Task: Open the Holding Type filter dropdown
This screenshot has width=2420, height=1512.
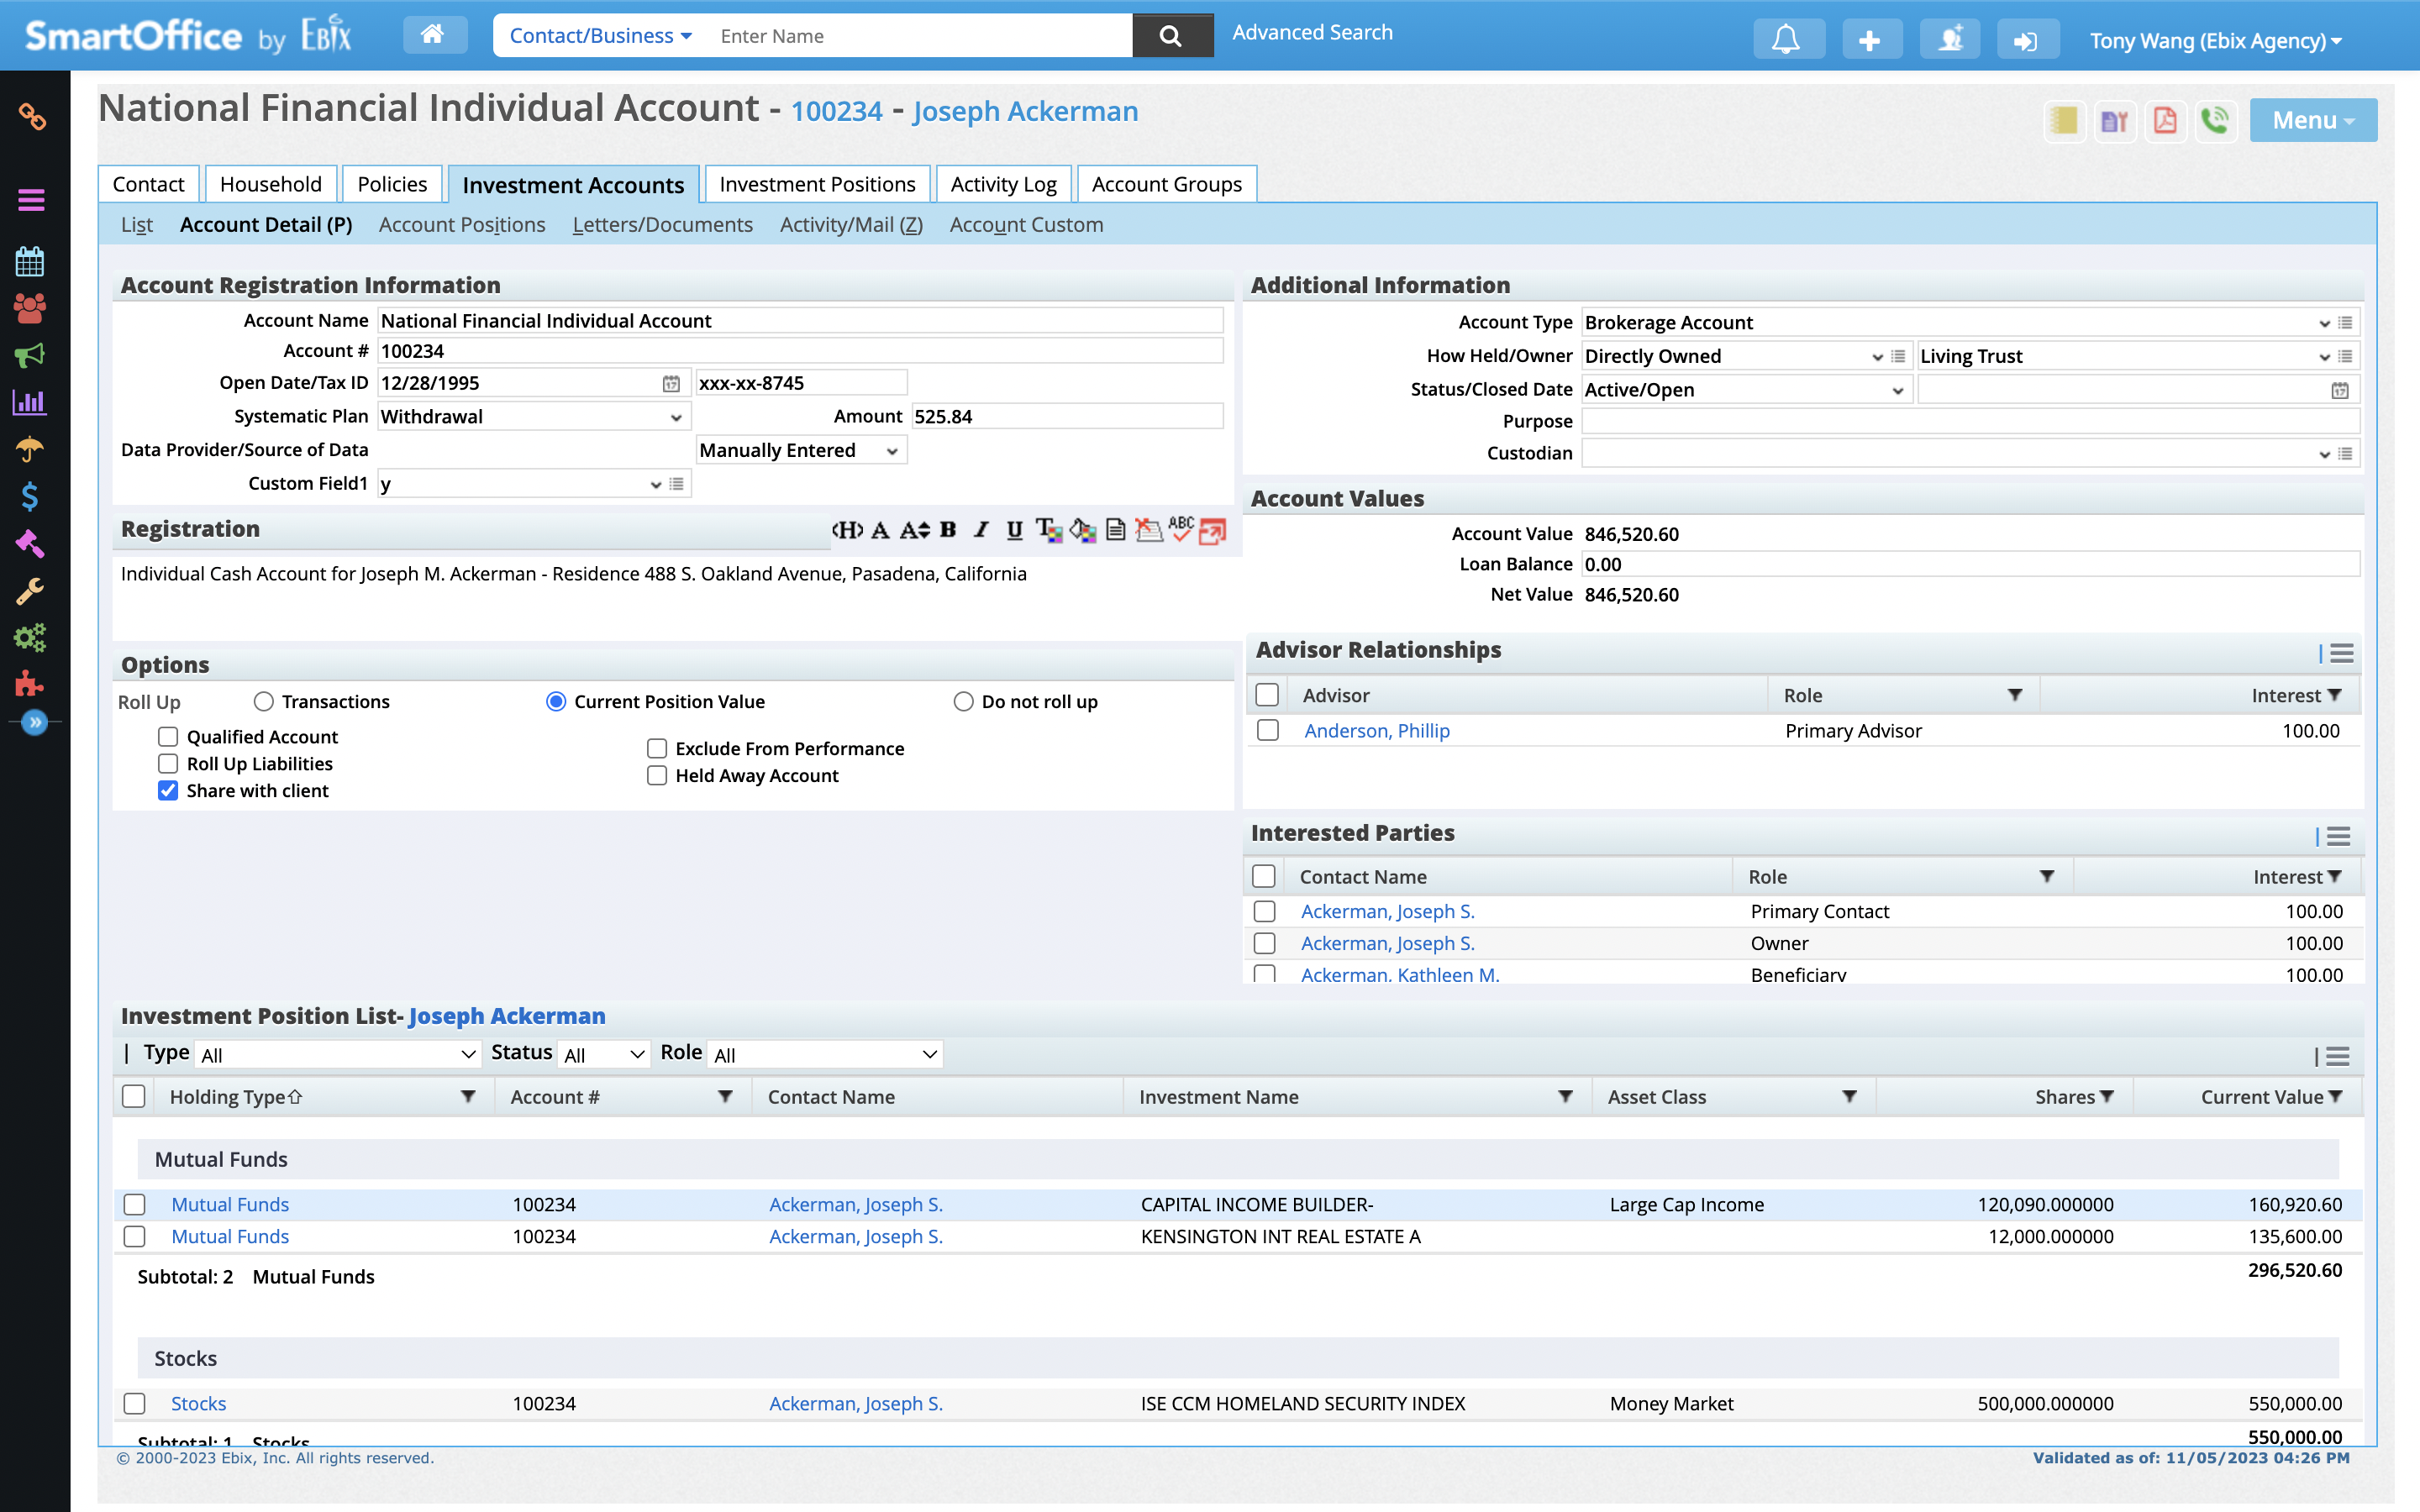Action: [x=467, y=1097]
